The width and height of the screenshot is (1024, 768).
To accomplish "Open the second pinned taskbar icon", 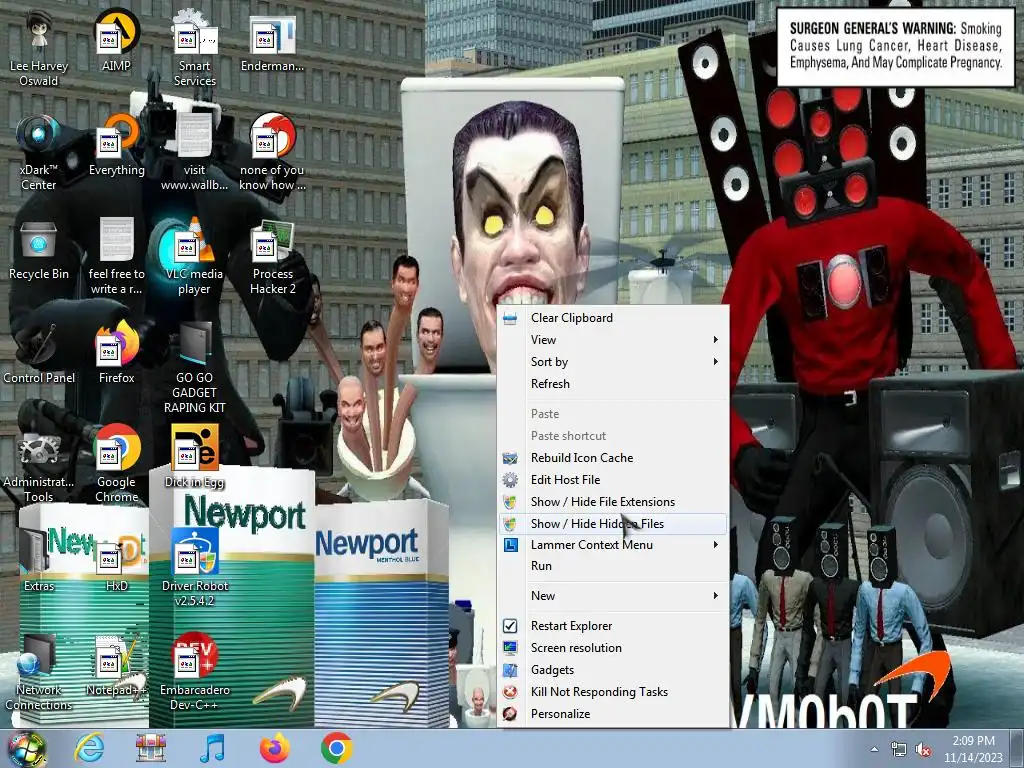I will 151,748.
